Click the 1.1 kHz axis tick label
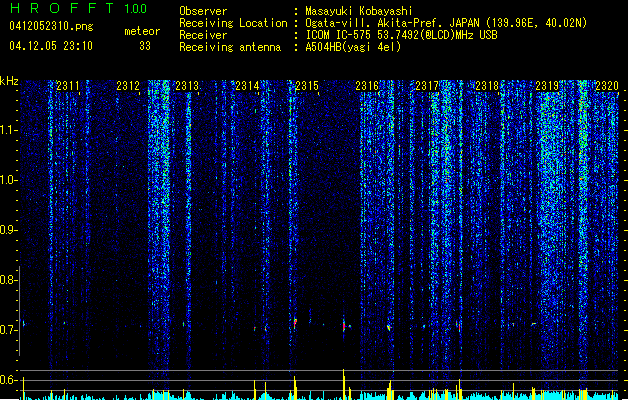 [9, 130]
